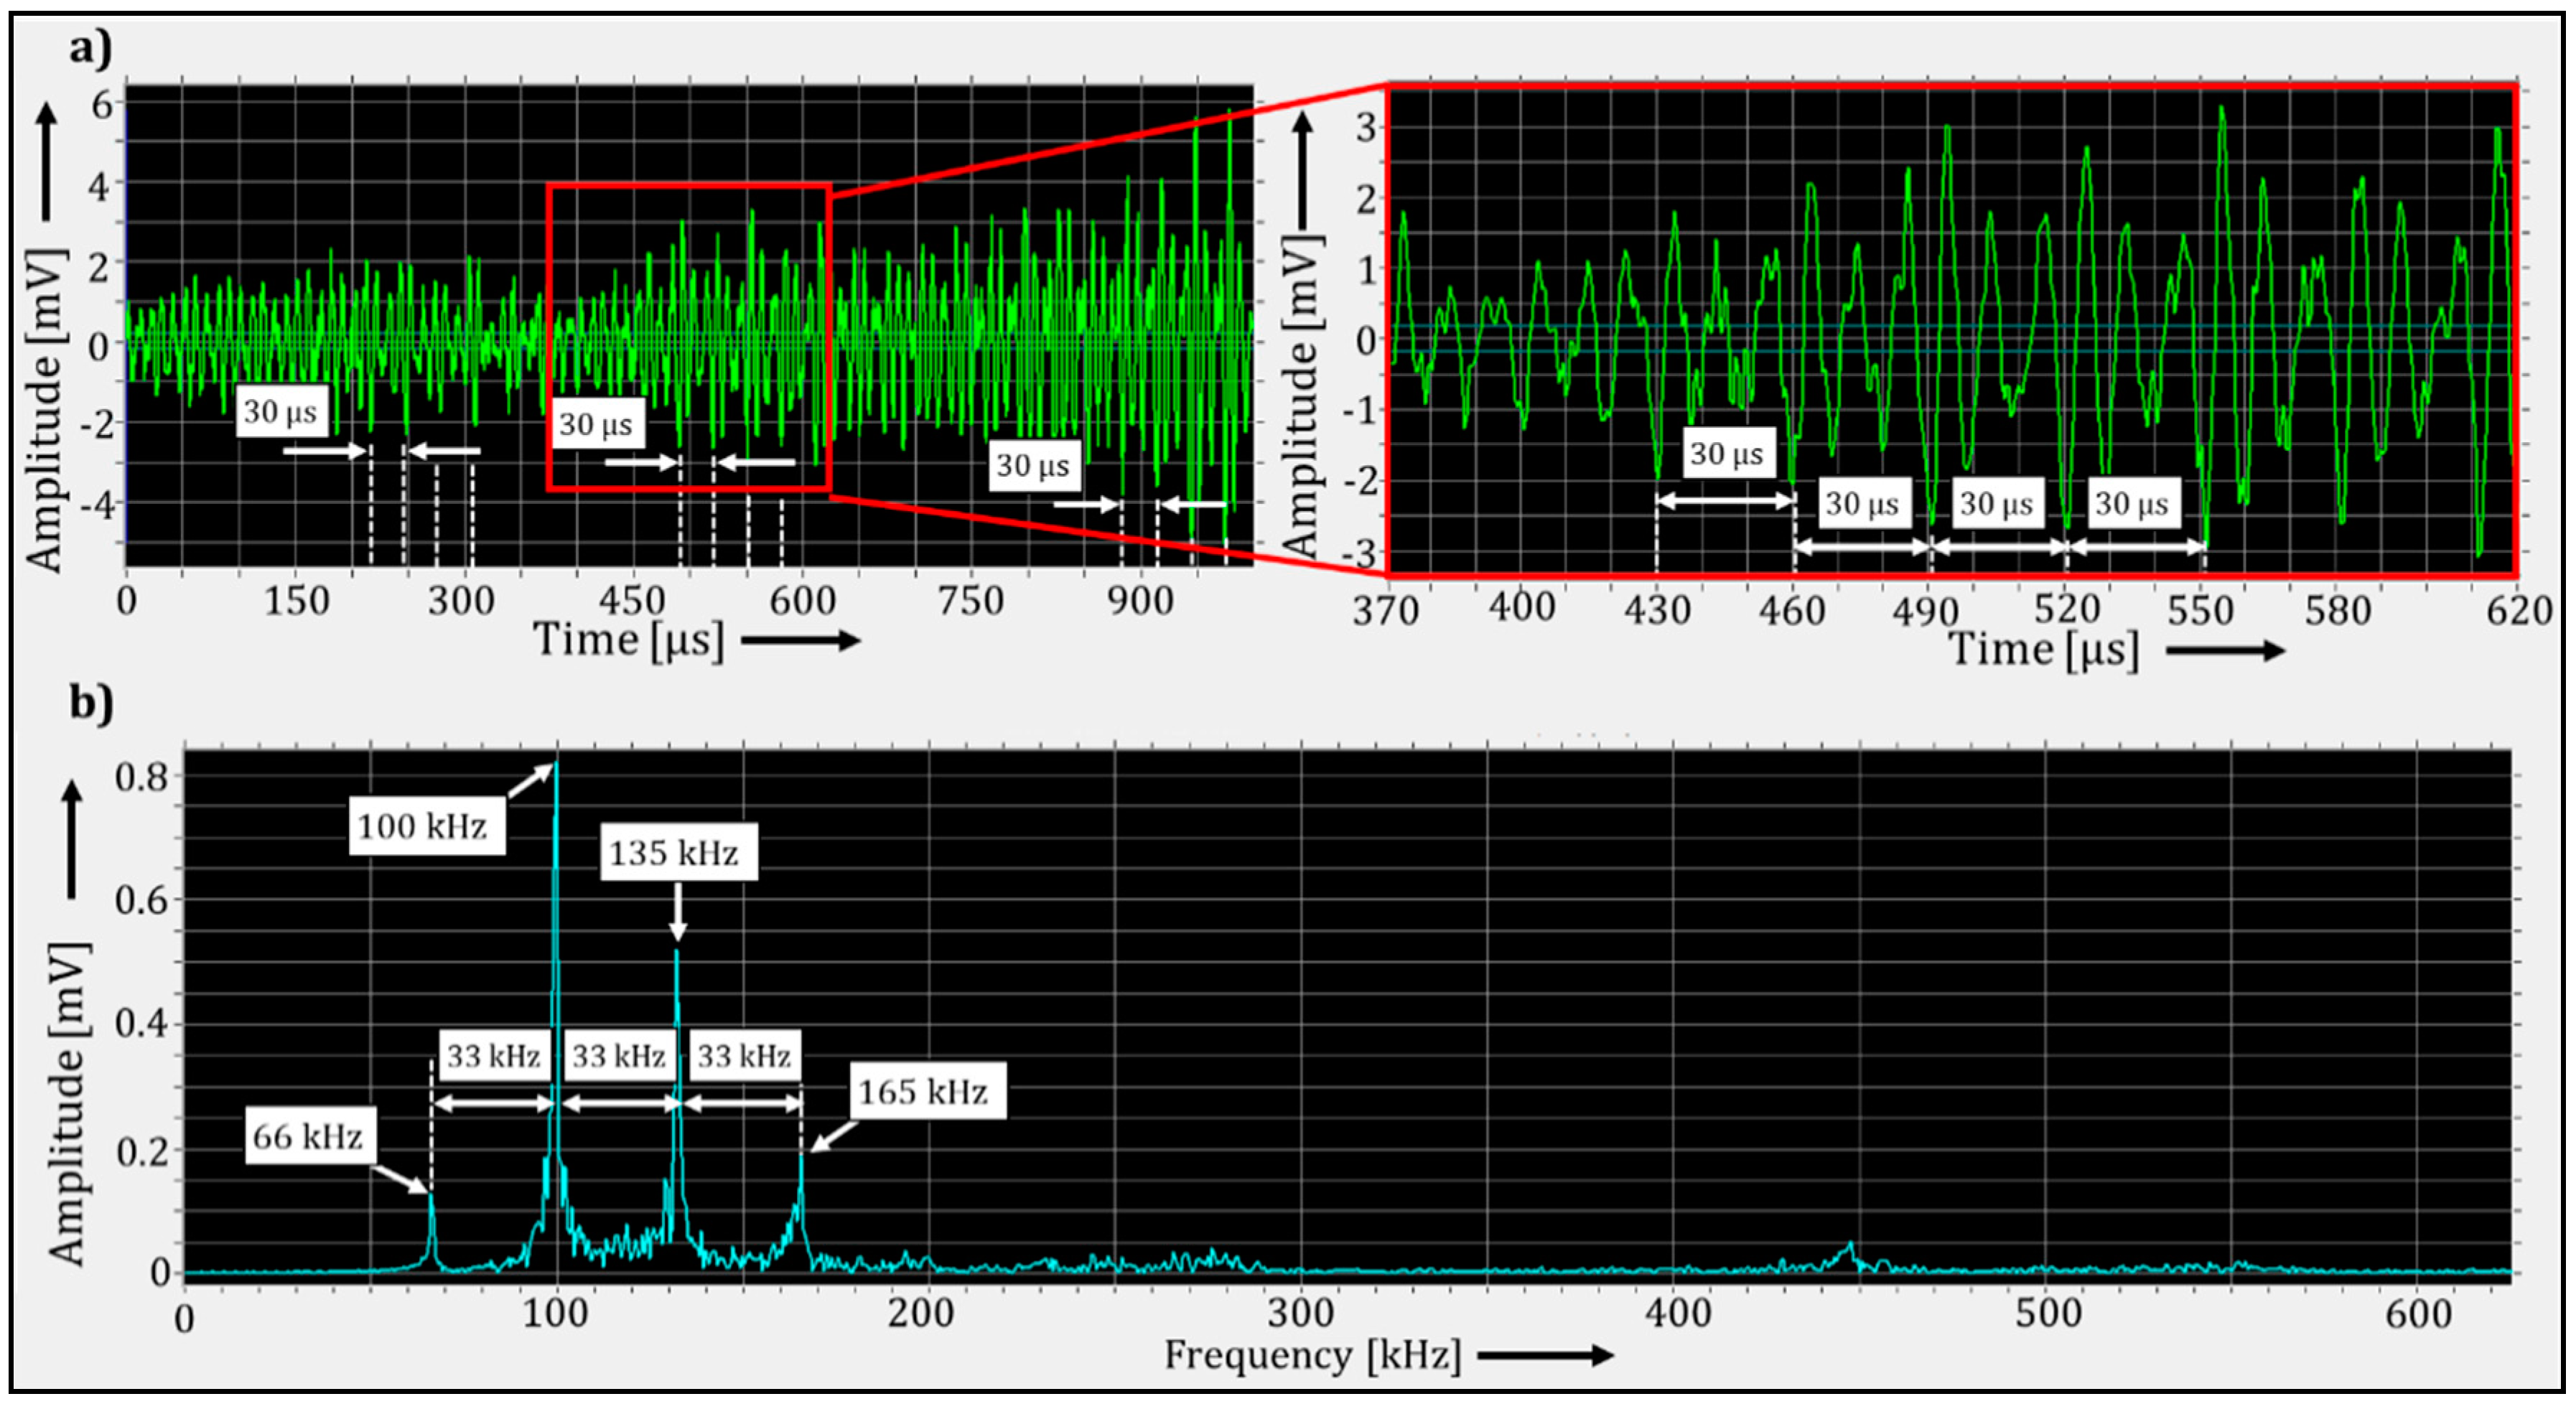Click 'Time [µs]' title under the 0–900 plot

point(628,640)
